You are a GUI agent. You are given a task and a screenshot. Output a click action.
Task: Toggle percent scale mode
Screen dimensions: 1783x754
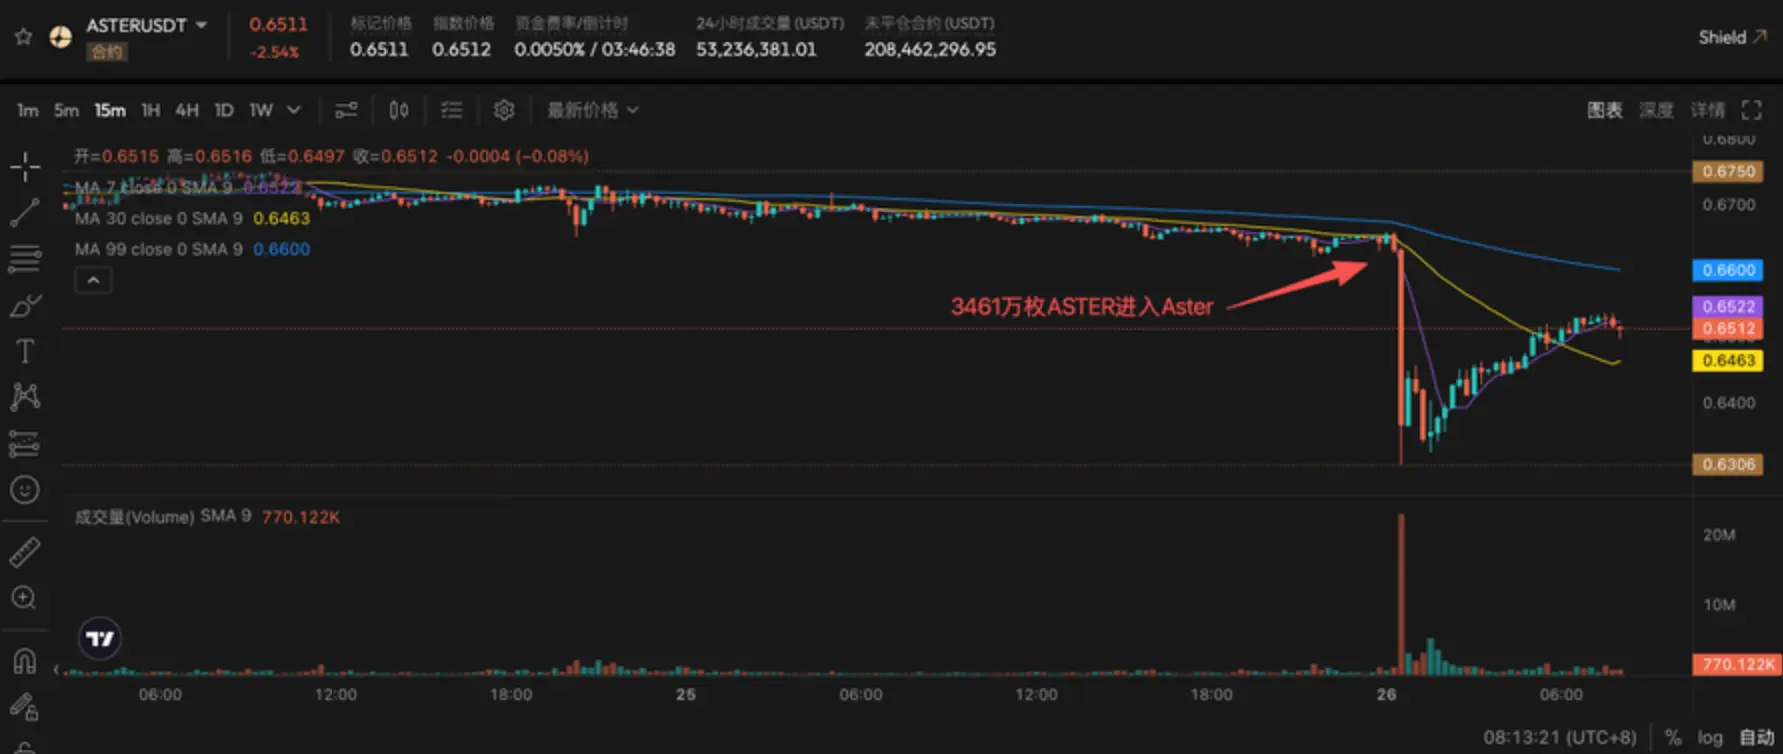point(1672,737)
